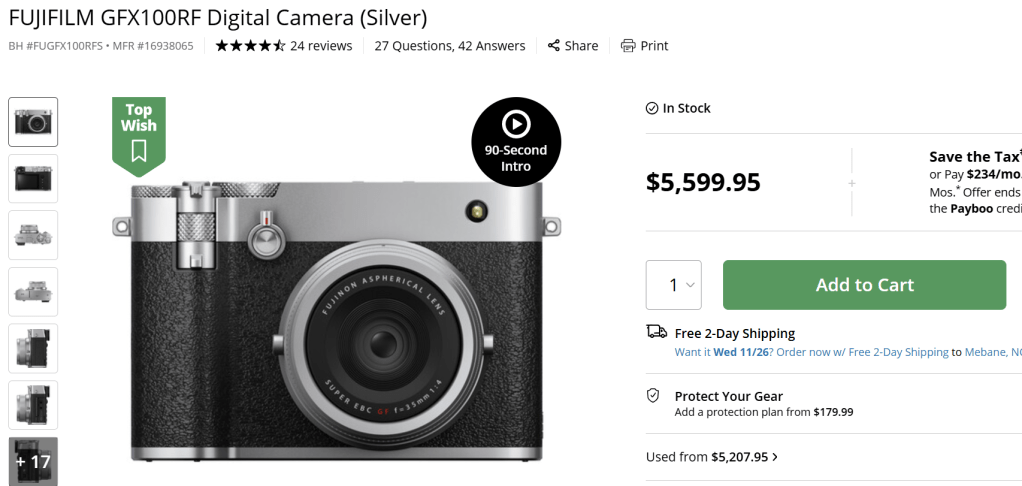The height and width of the screenshot is (486, 1022).
Task: Click the Protect Your Gear shield icon
Action: click(x=654, y=396)
